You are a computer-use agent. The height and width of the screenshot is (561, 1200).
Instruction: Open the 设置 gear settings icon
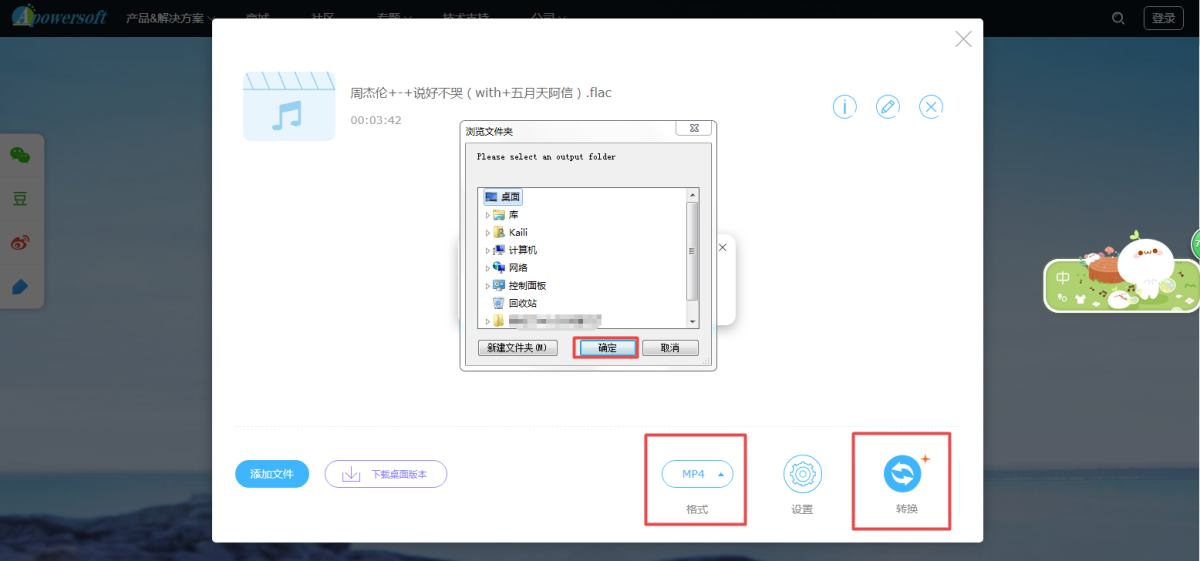802,475
